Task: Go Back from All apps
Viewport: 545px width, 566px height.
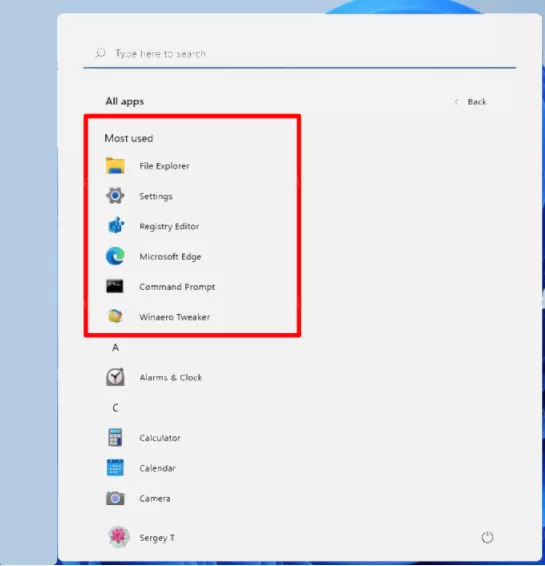Action: [x=470, y=102]
